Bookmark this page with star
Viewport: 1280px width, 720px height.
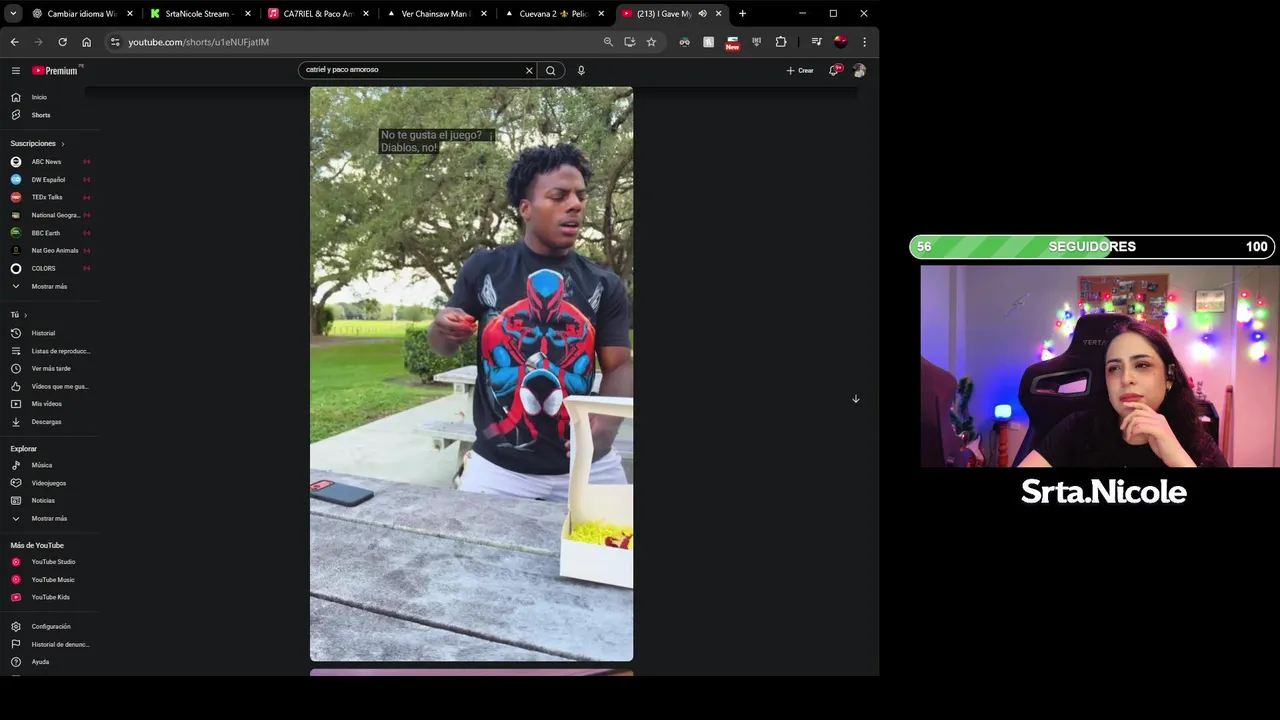pos(651,42)
